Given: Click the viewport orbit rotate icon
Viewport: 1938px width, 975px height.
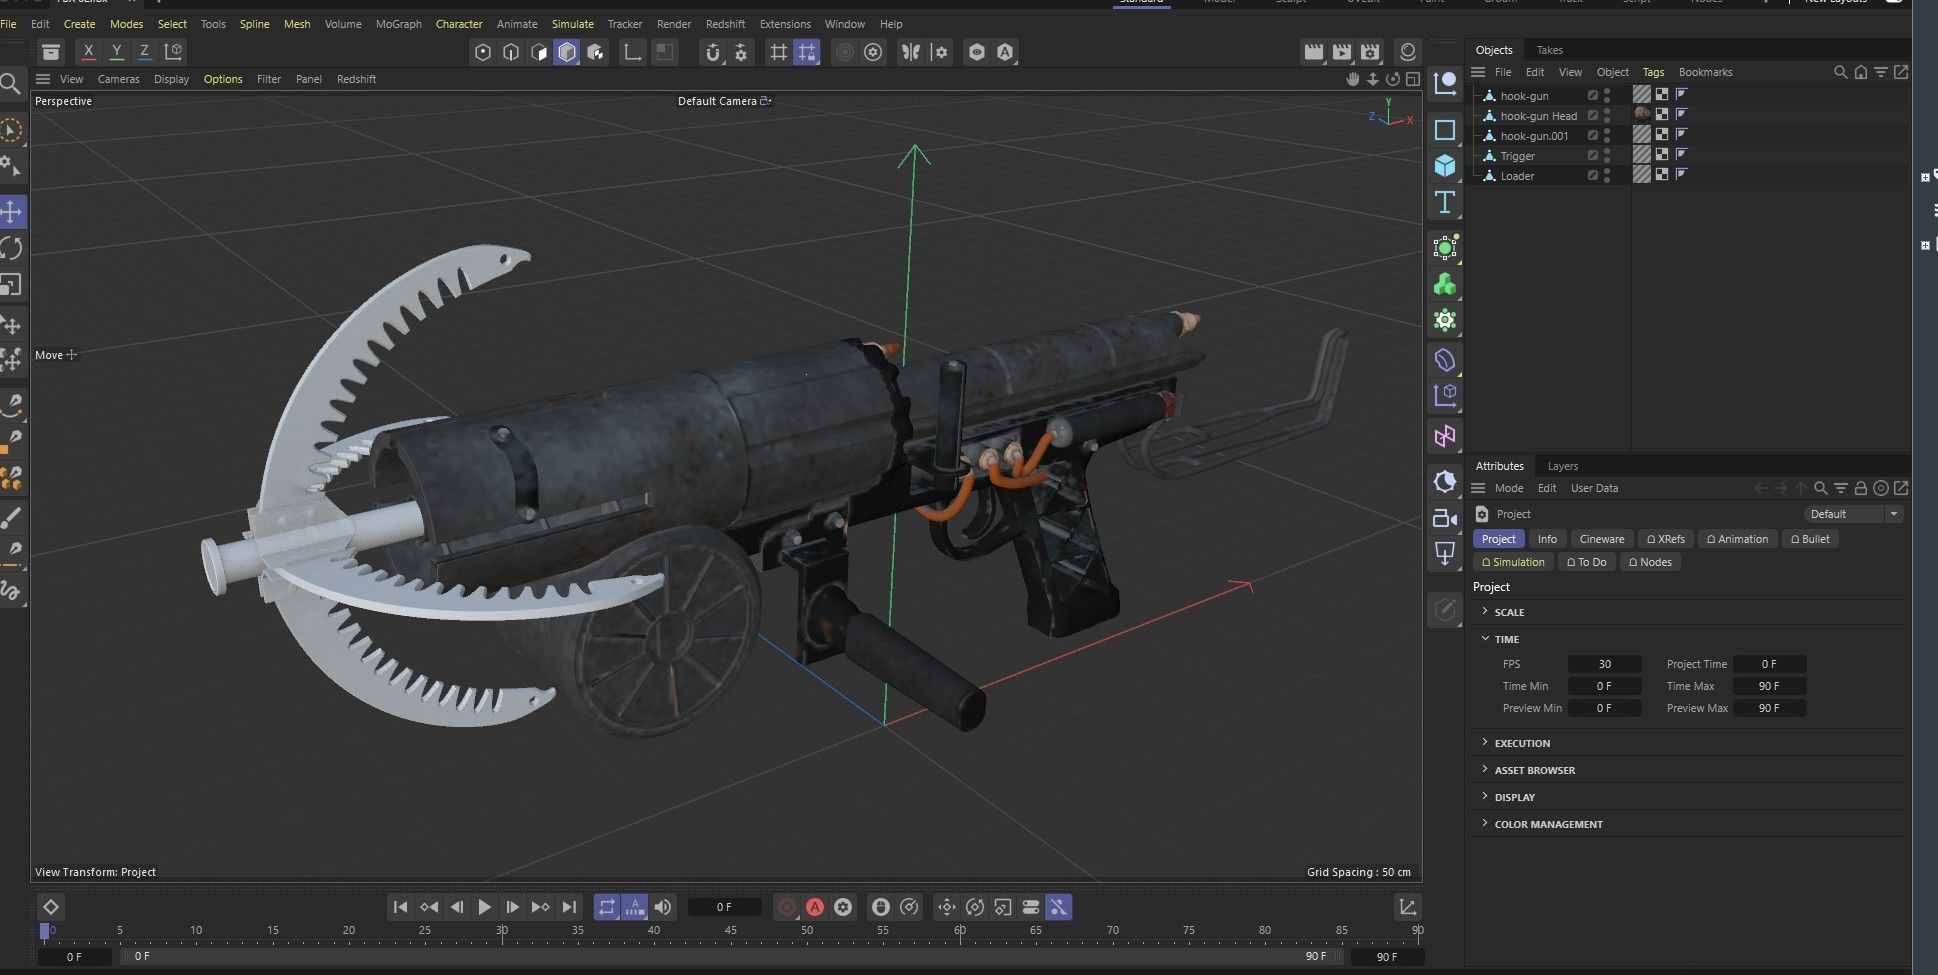Looking at the screenshot, I should coord(1392,79).
